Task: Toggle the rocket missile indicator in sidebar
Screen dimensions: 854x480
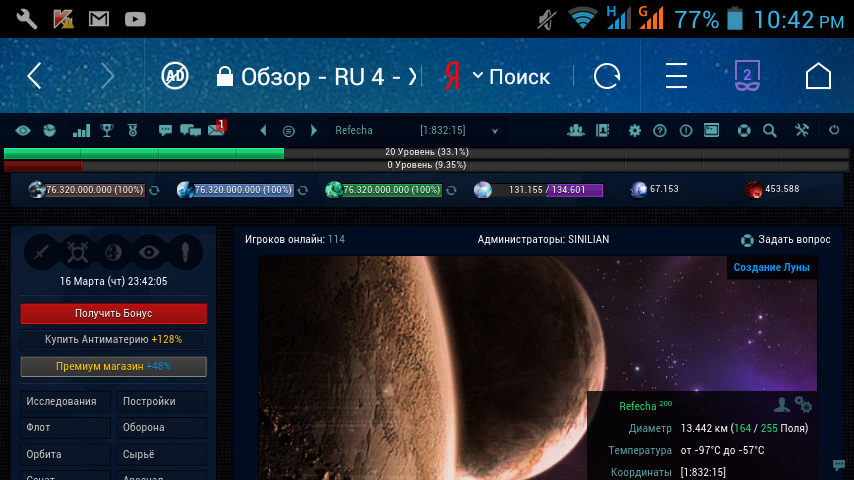Action: [185, 252]
